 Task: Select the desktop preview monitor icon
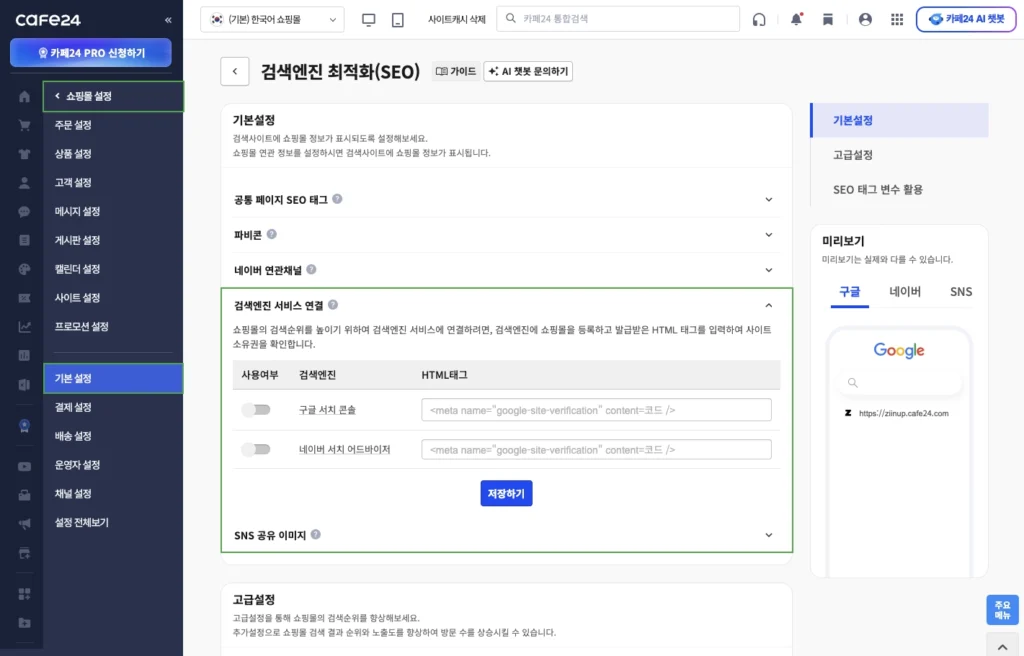pyautogui.click(x=370, y=19)
